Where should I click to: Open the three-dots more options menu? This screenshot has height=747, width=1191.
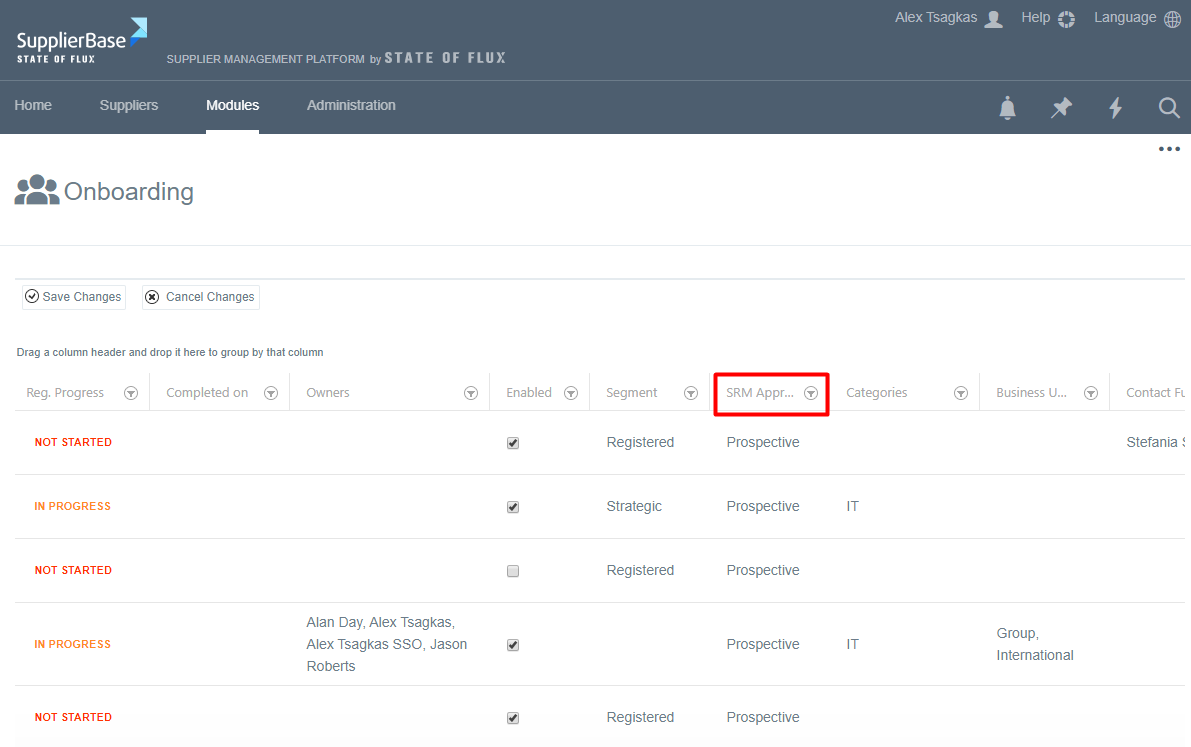pos(1169,150)
